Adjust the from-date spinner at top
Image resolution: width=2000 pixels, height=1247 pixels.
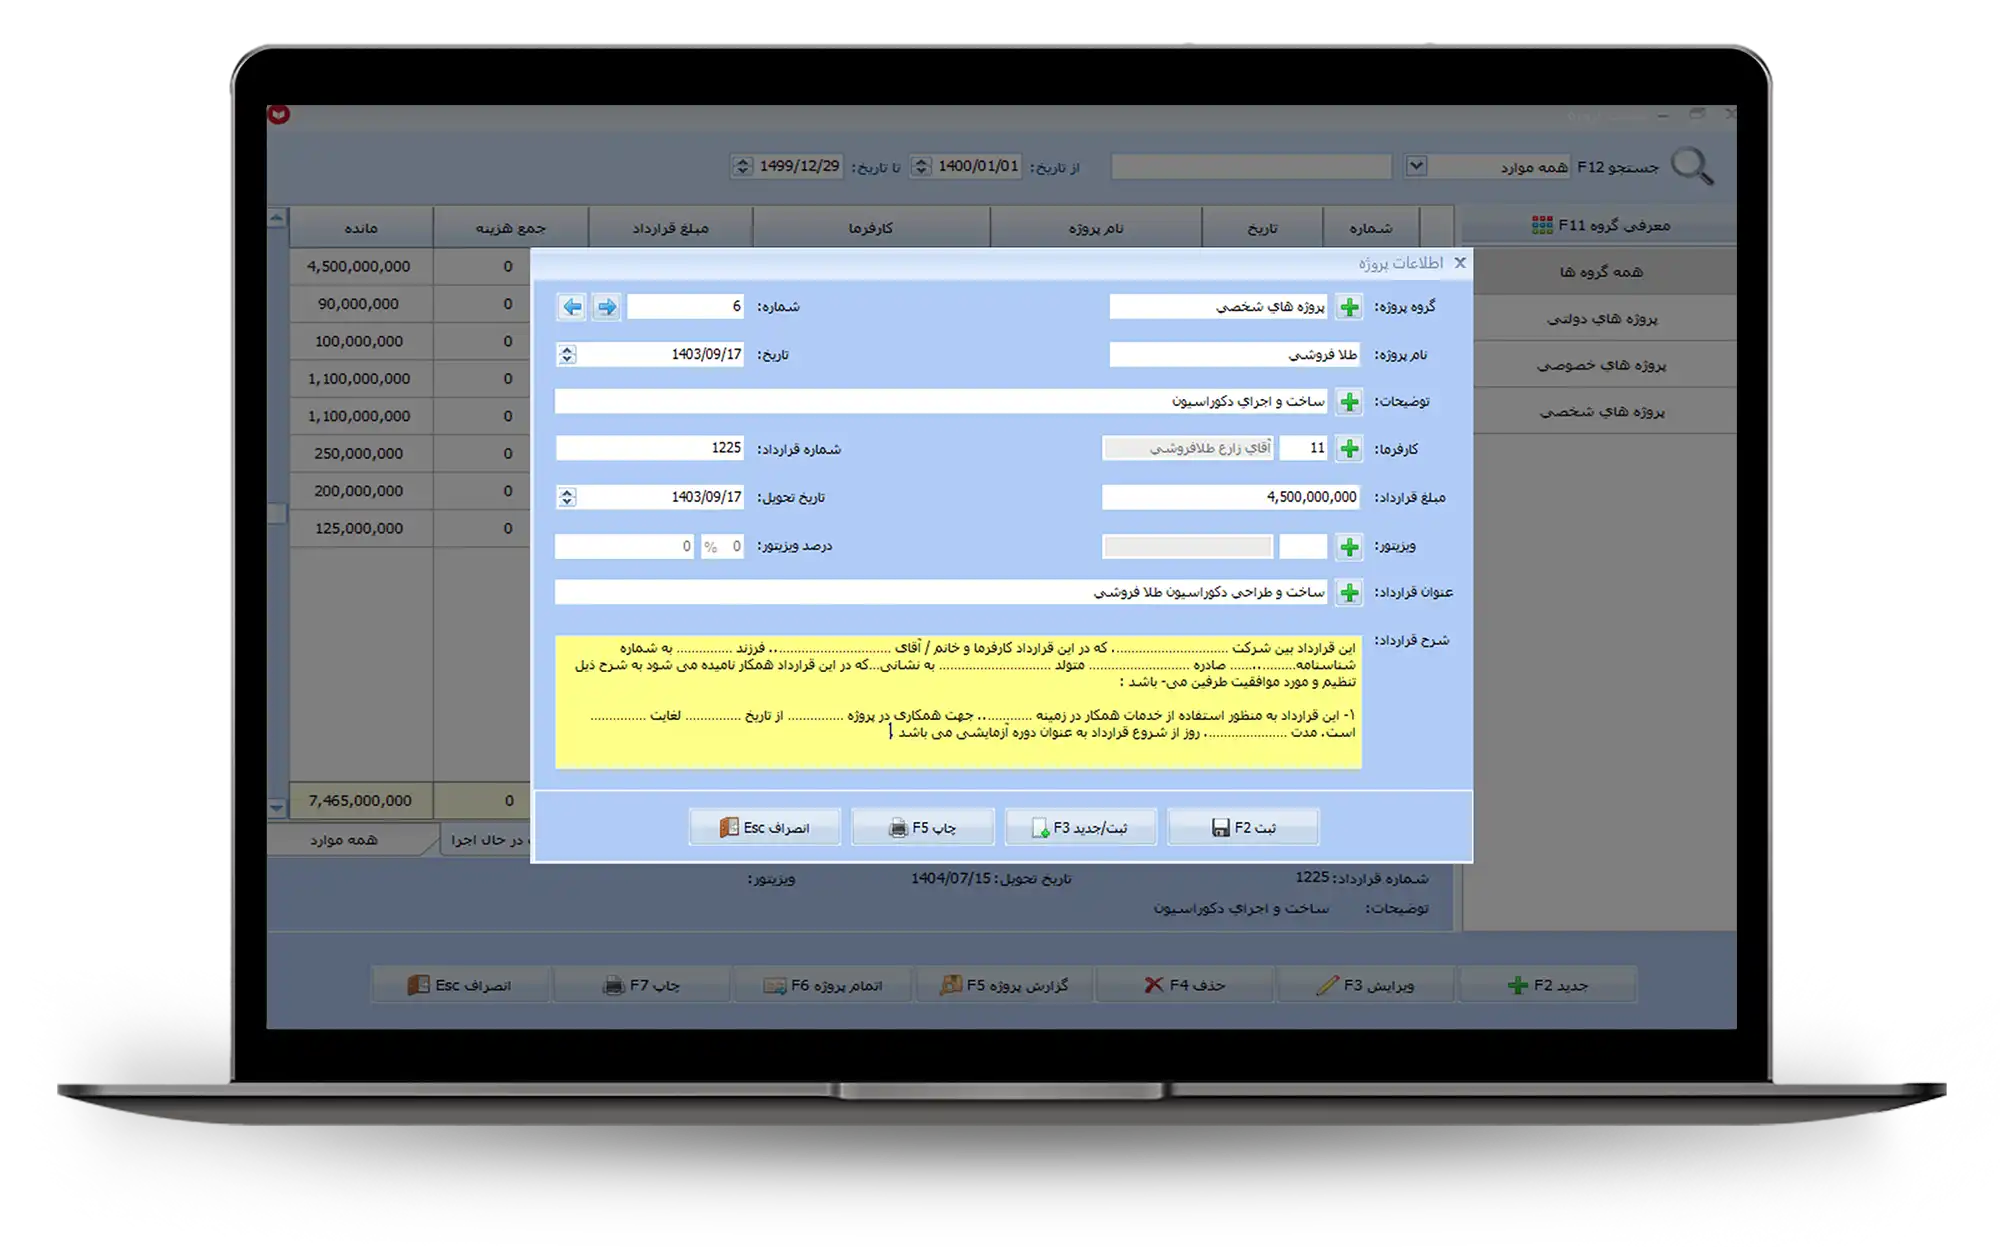click(x=922, y=166)
